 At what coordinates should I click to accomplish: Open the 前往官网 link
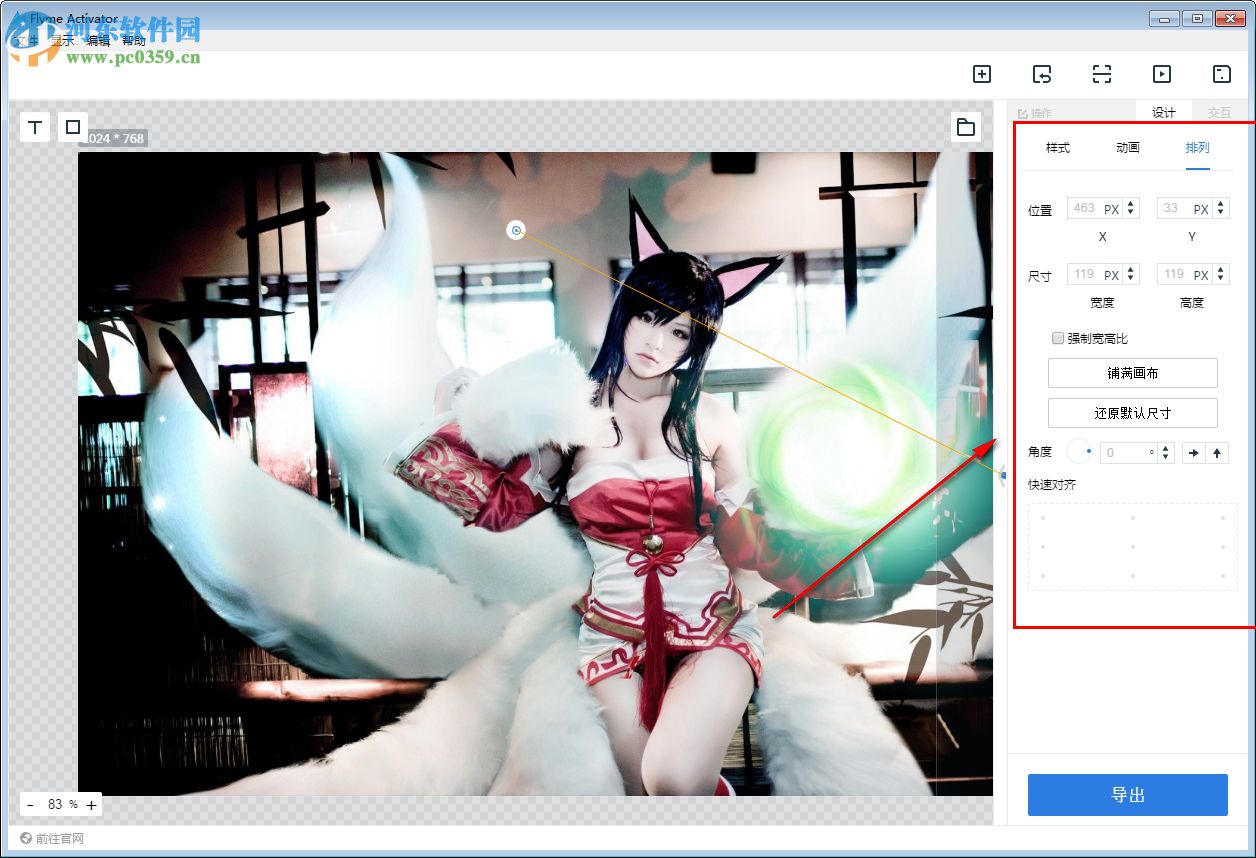pyautogui.click(x=52, y=838)
